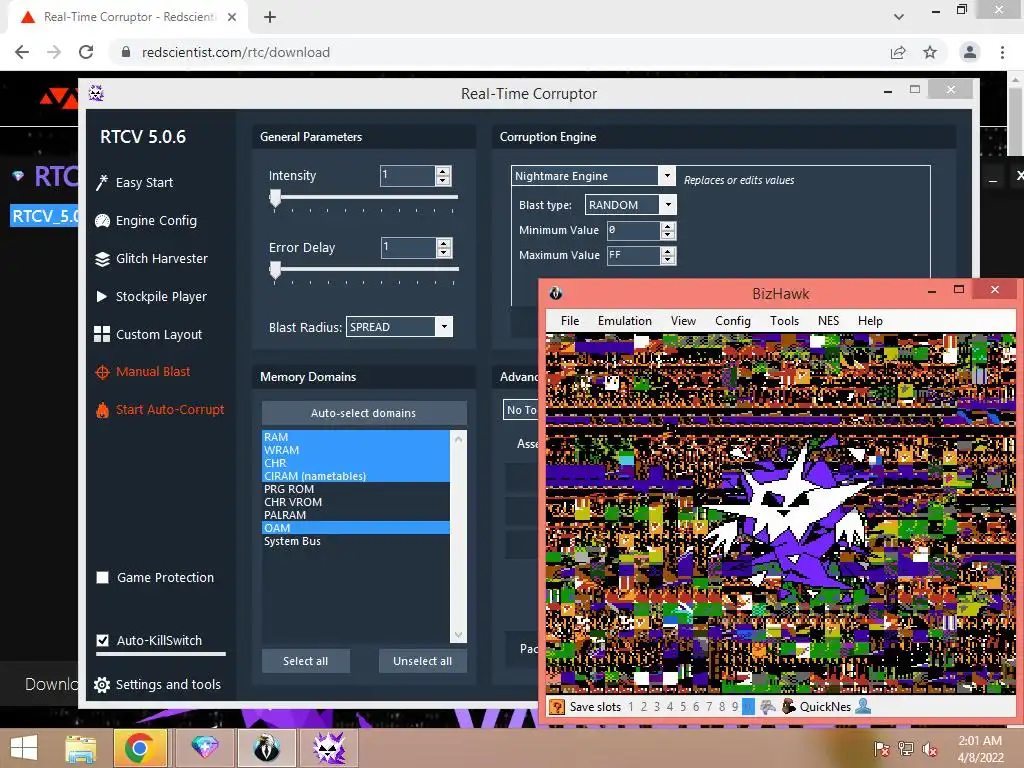Deselect RAM memory domain

tap(356, 437)
